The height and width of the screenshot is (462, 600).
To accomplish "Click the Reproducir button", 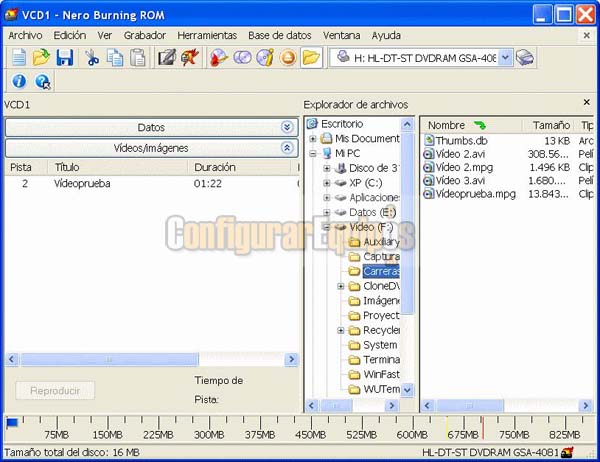I will click(x=55, y=390).
